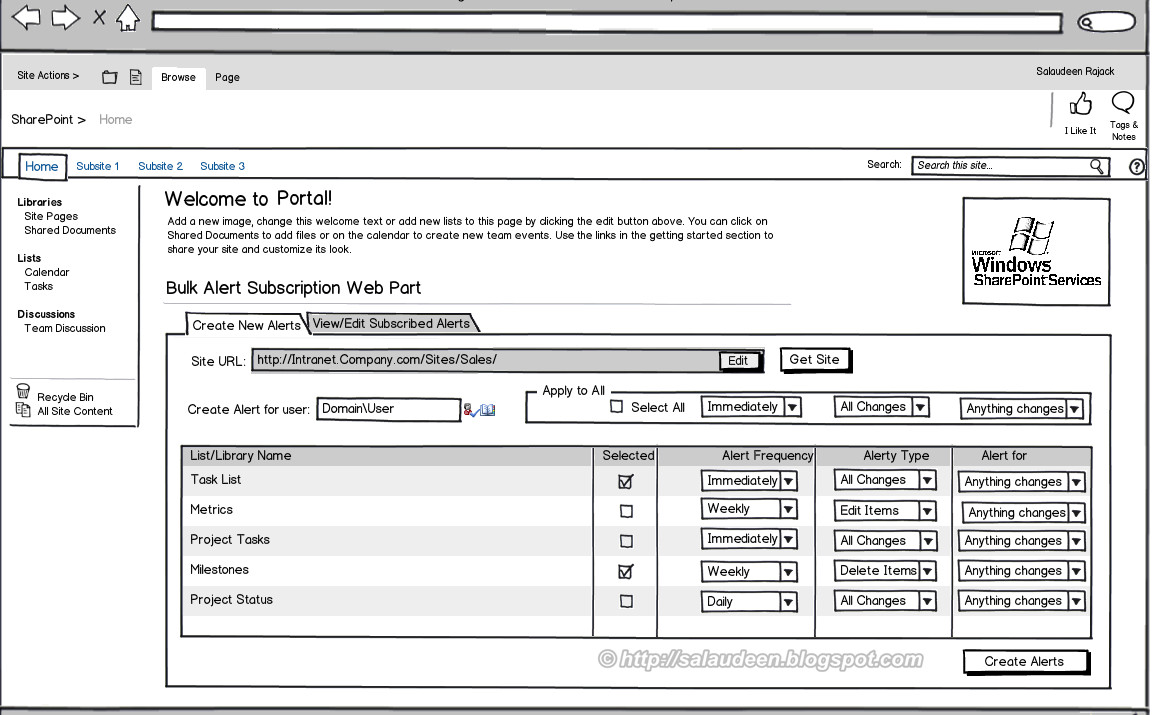Check the Selected box for Metrics

click(625, 510)
